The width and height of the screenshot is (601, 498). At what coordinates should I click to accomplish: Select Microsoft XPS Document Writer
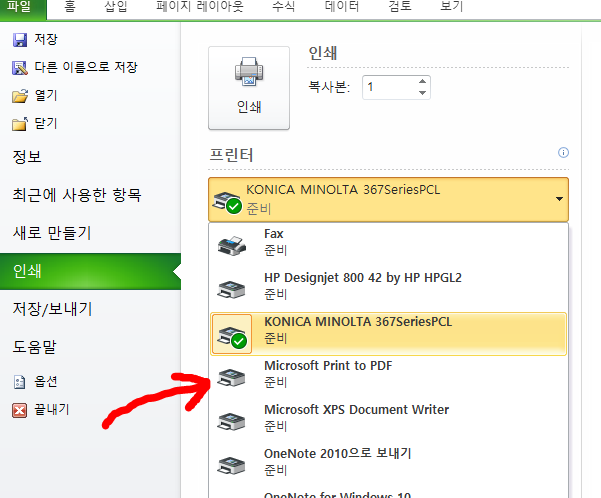click(388, 421)
